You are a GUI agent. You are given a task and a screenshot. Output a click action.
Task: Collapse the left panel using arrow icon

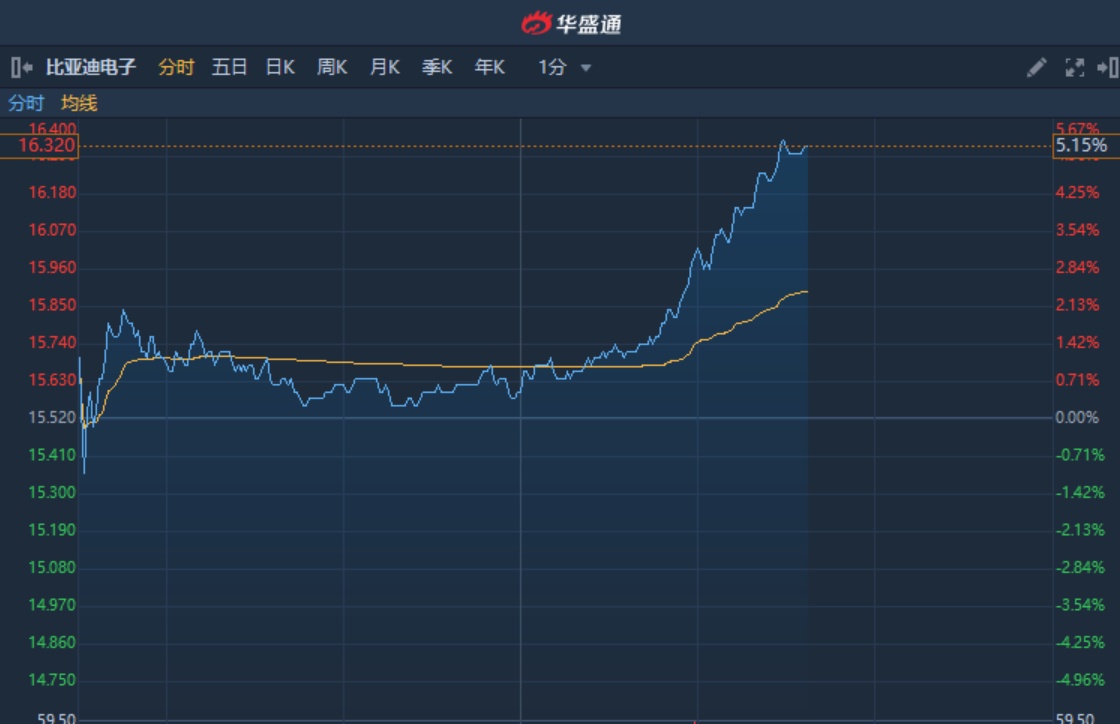(x=21, y=68)
